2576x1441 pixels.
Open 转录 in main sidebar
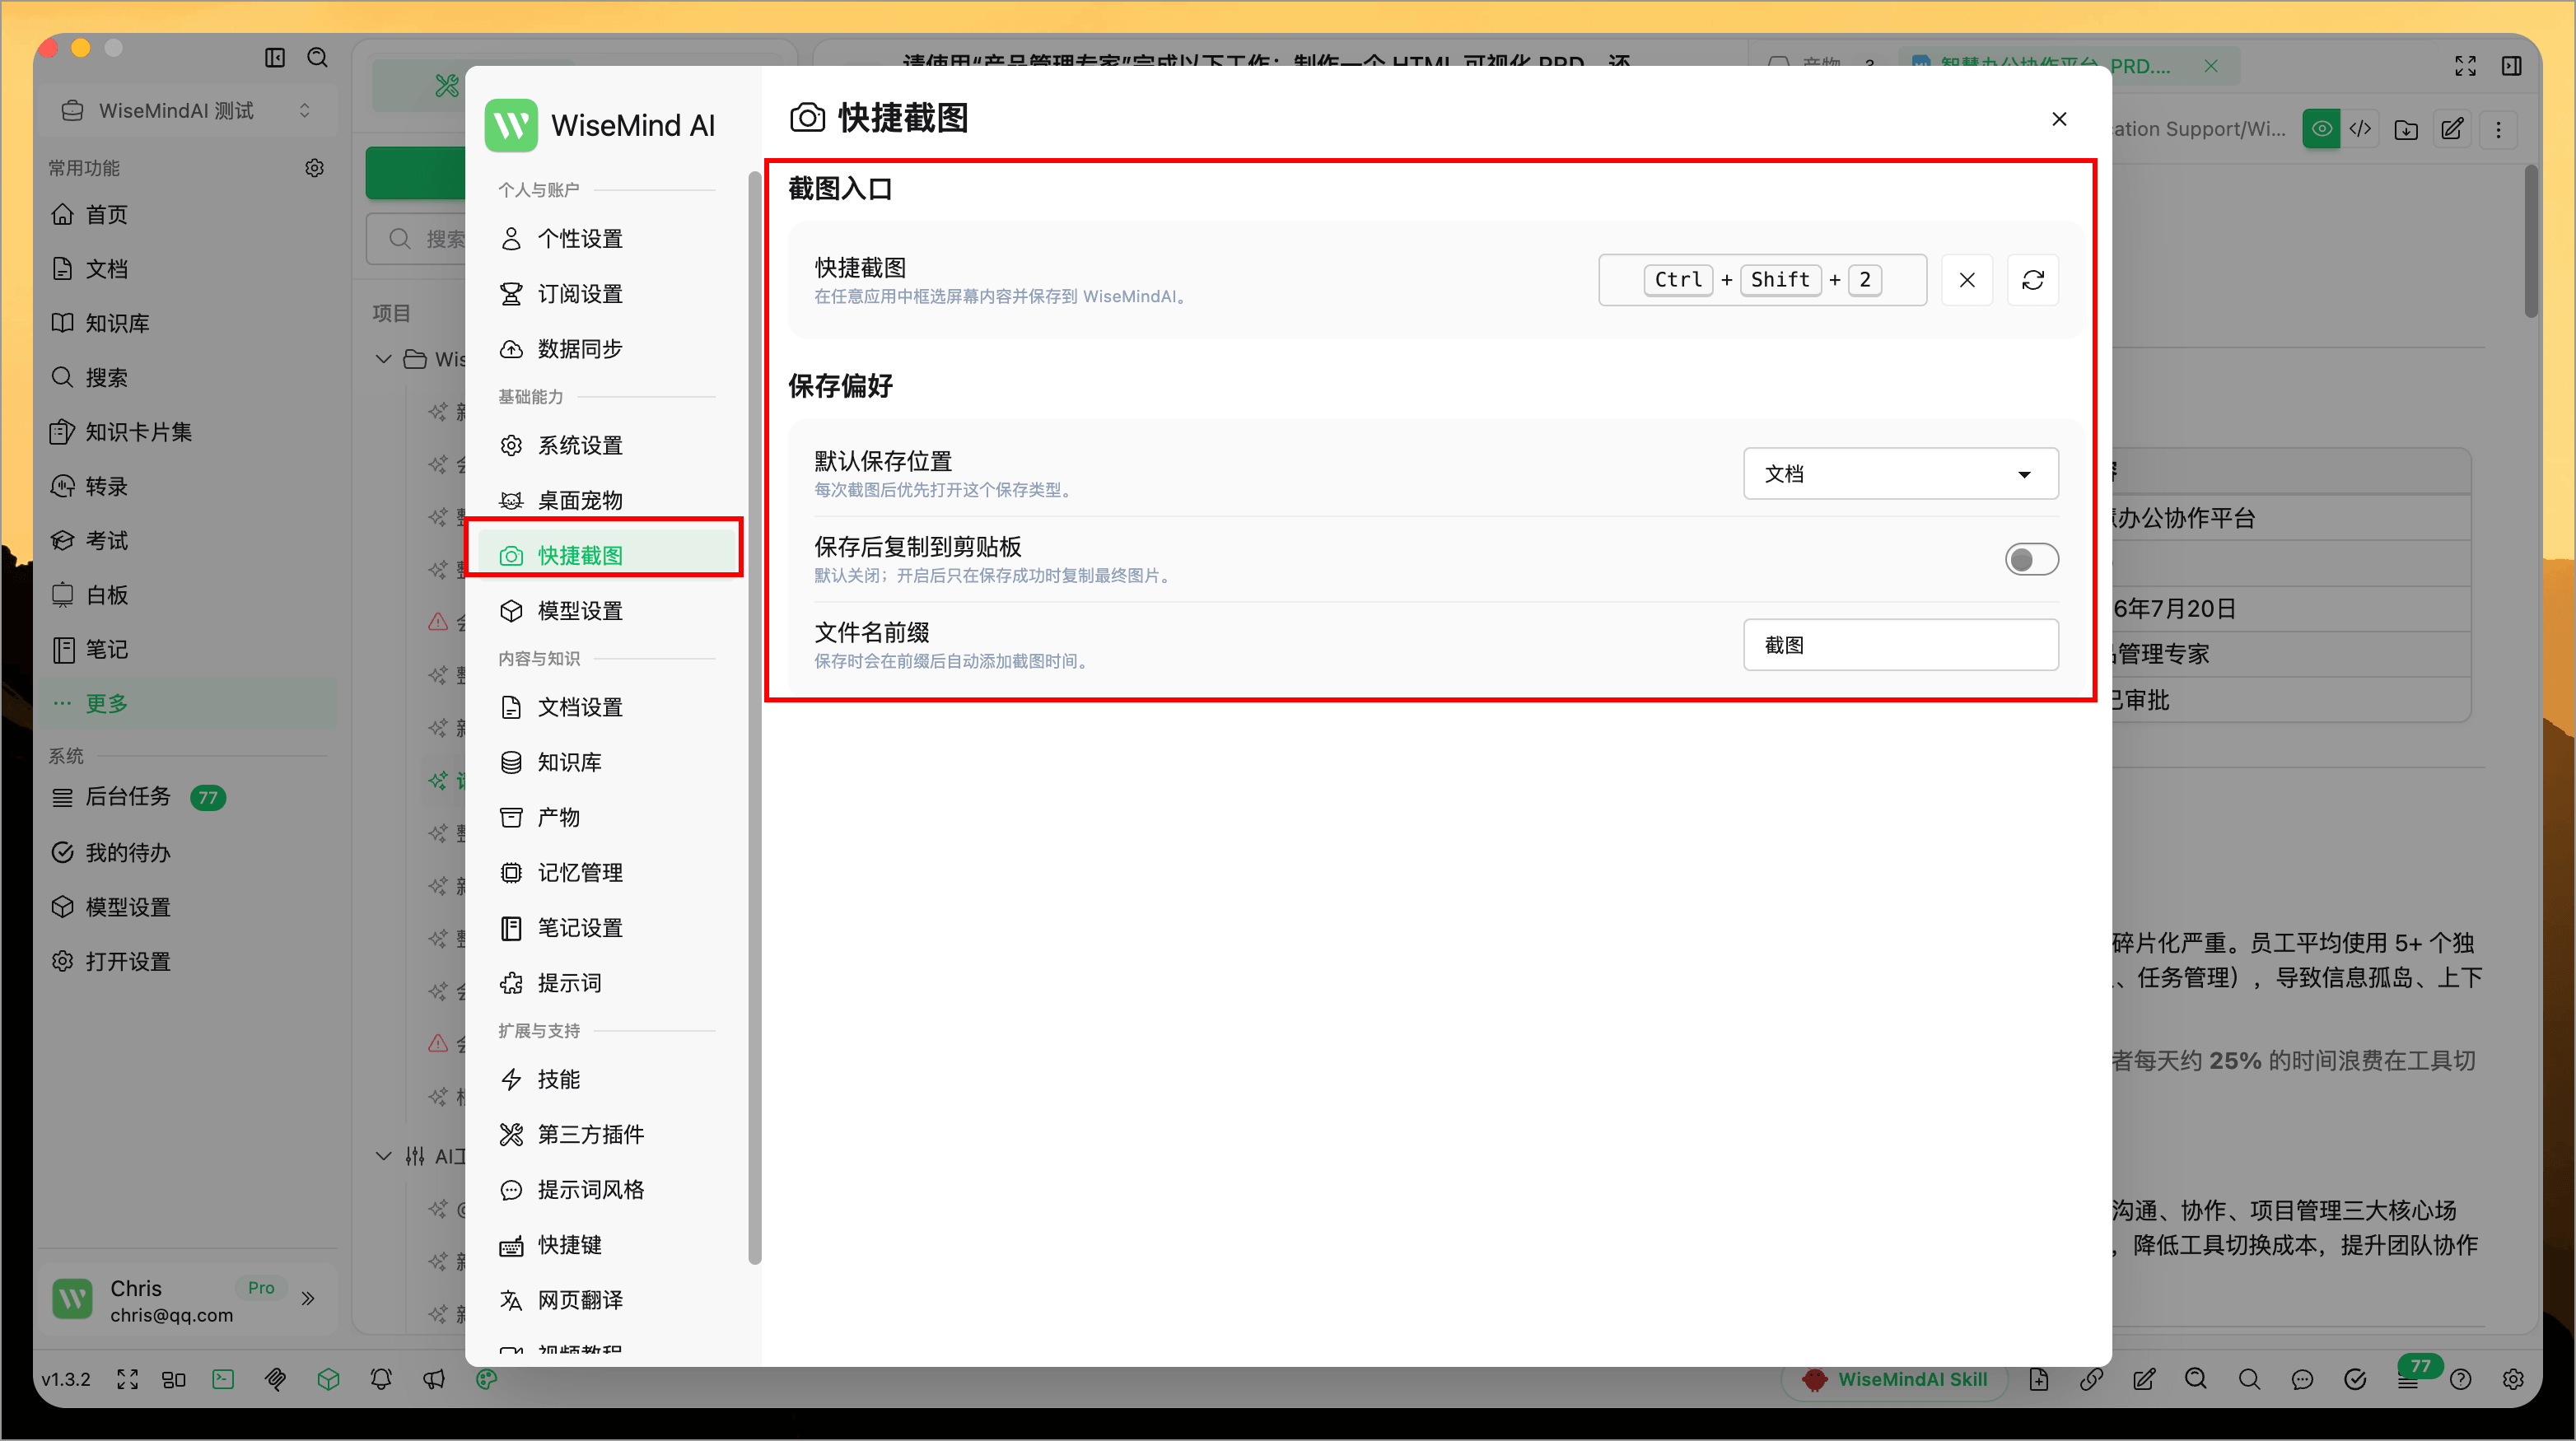[188, 487]
